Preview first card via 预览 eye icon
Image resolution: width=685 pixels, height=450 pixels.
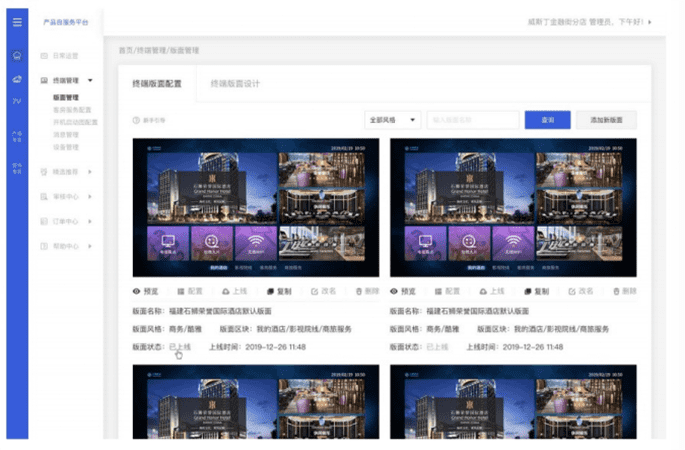pyautogui.click(x=136, y=291)
